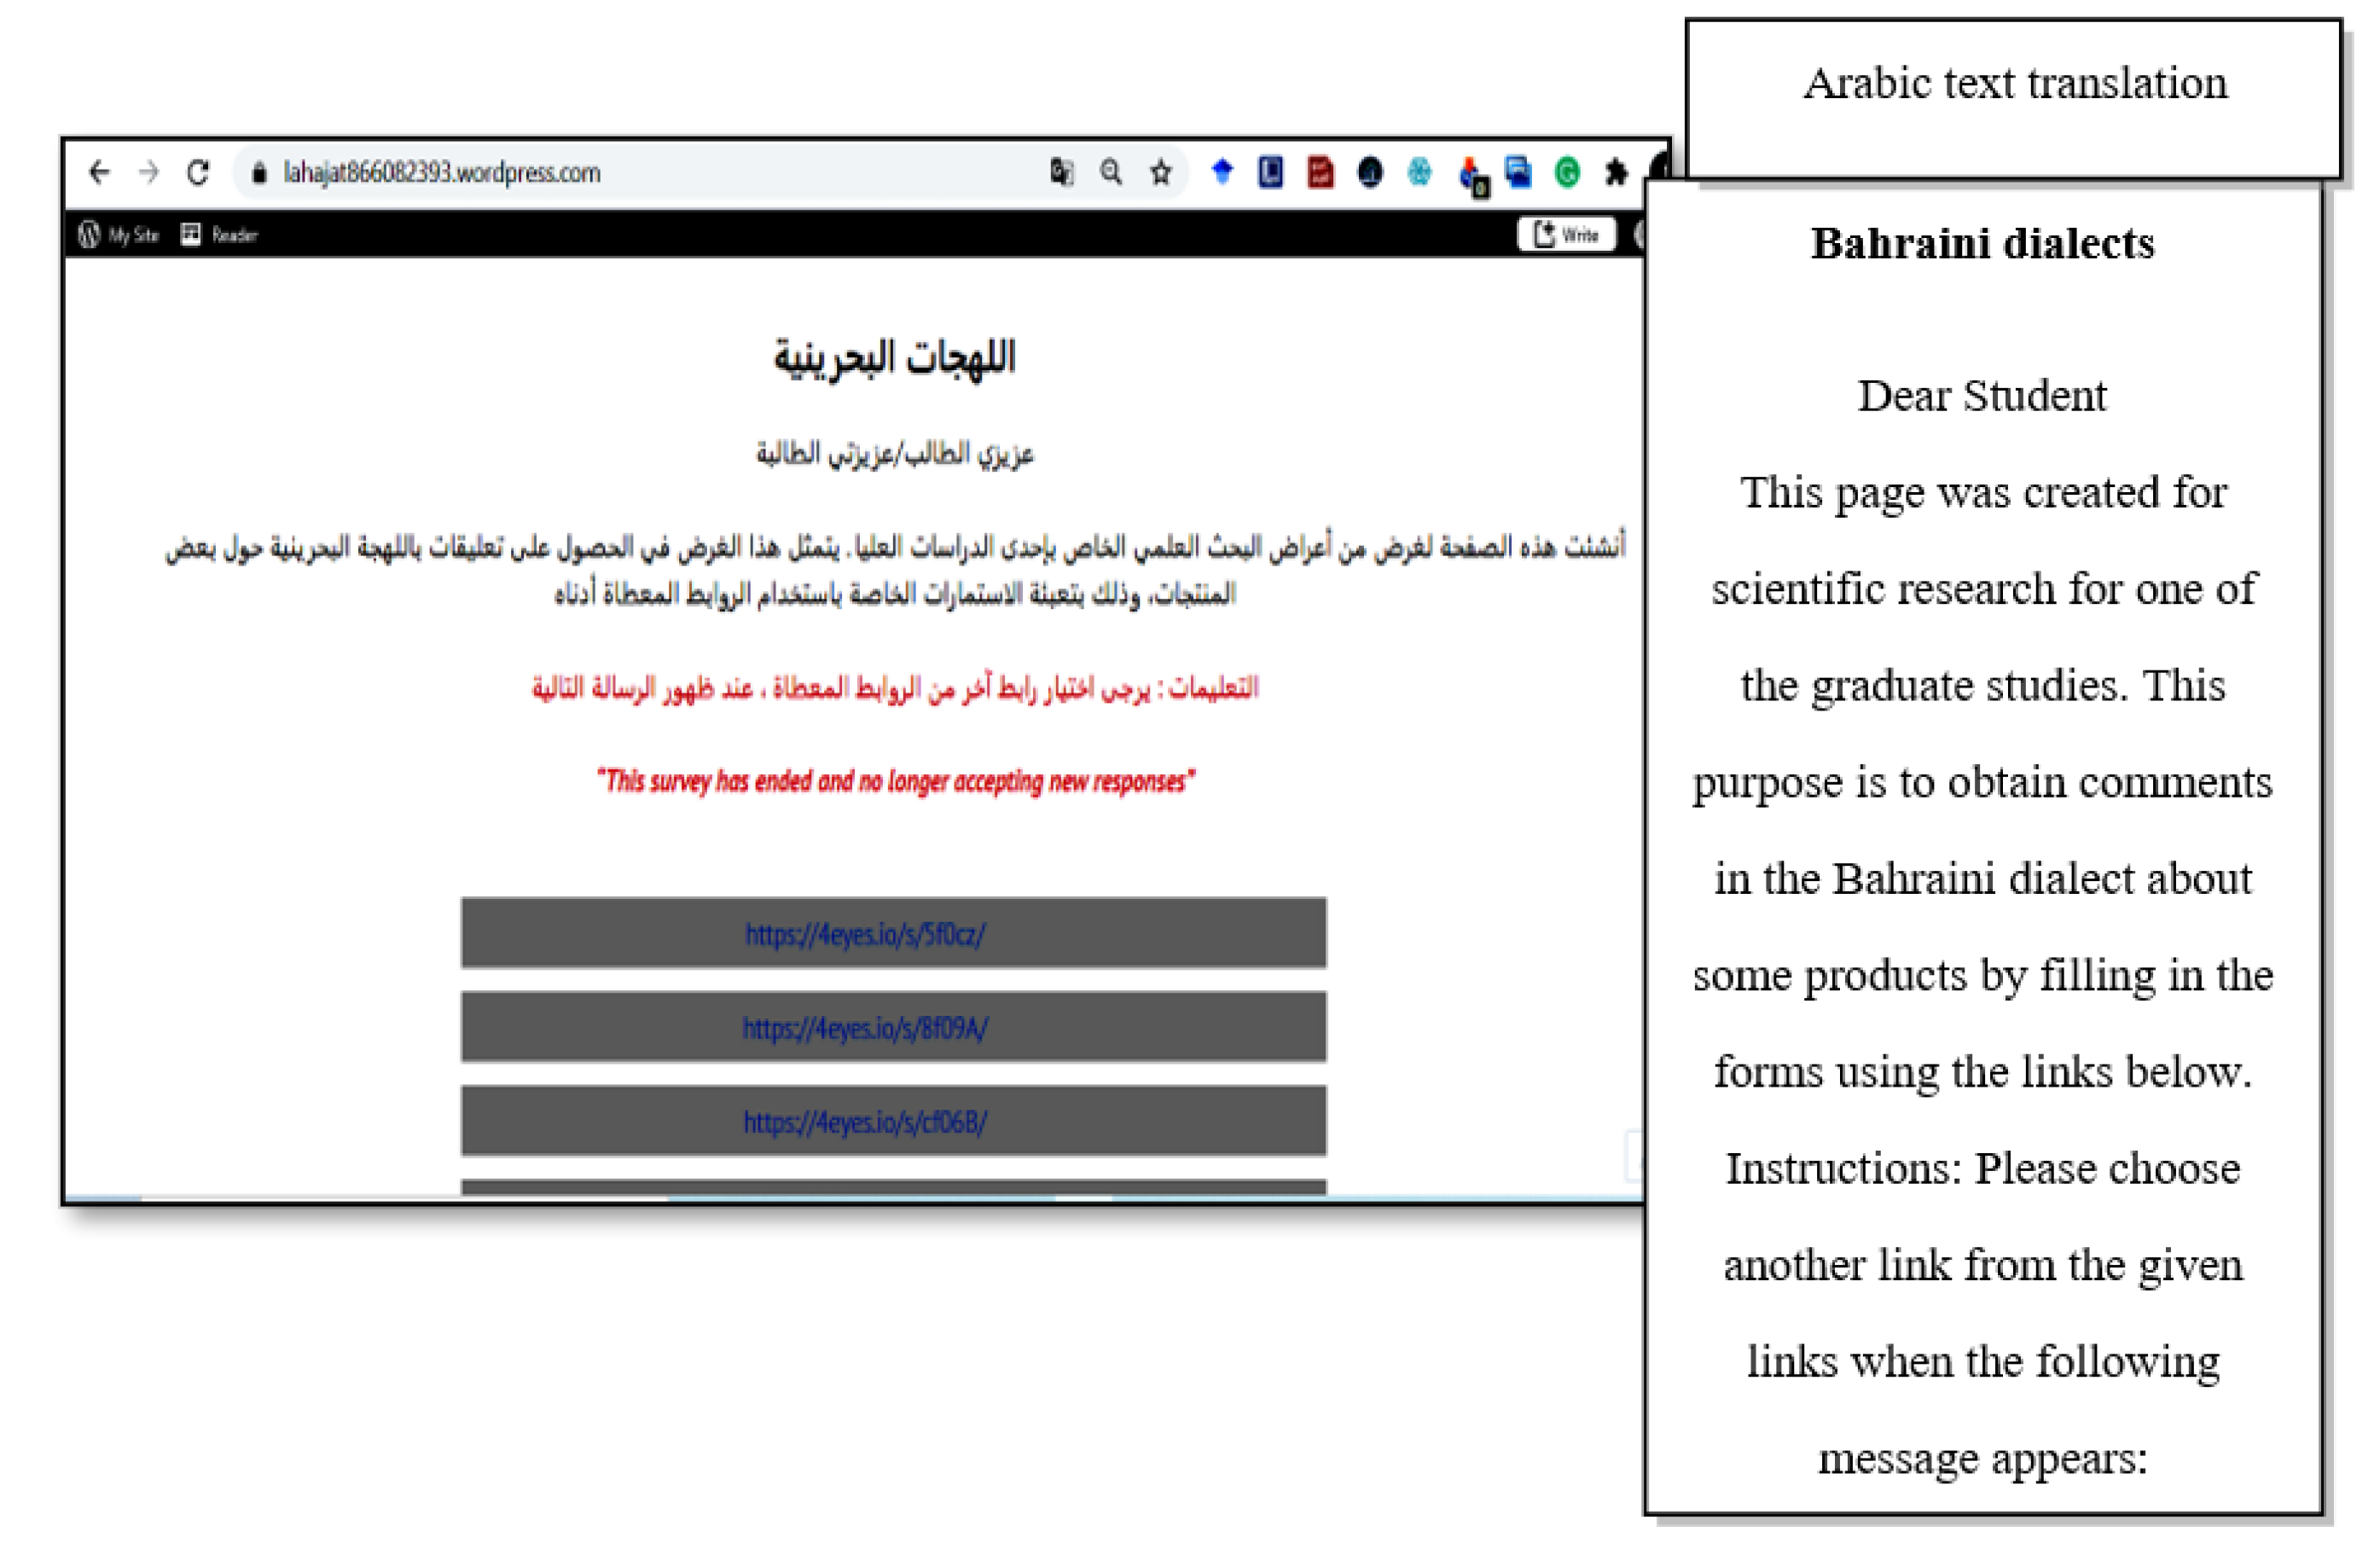Click the red PDF extension icon
The height and width of the screenshot is (1566, 2380).
1320,173
